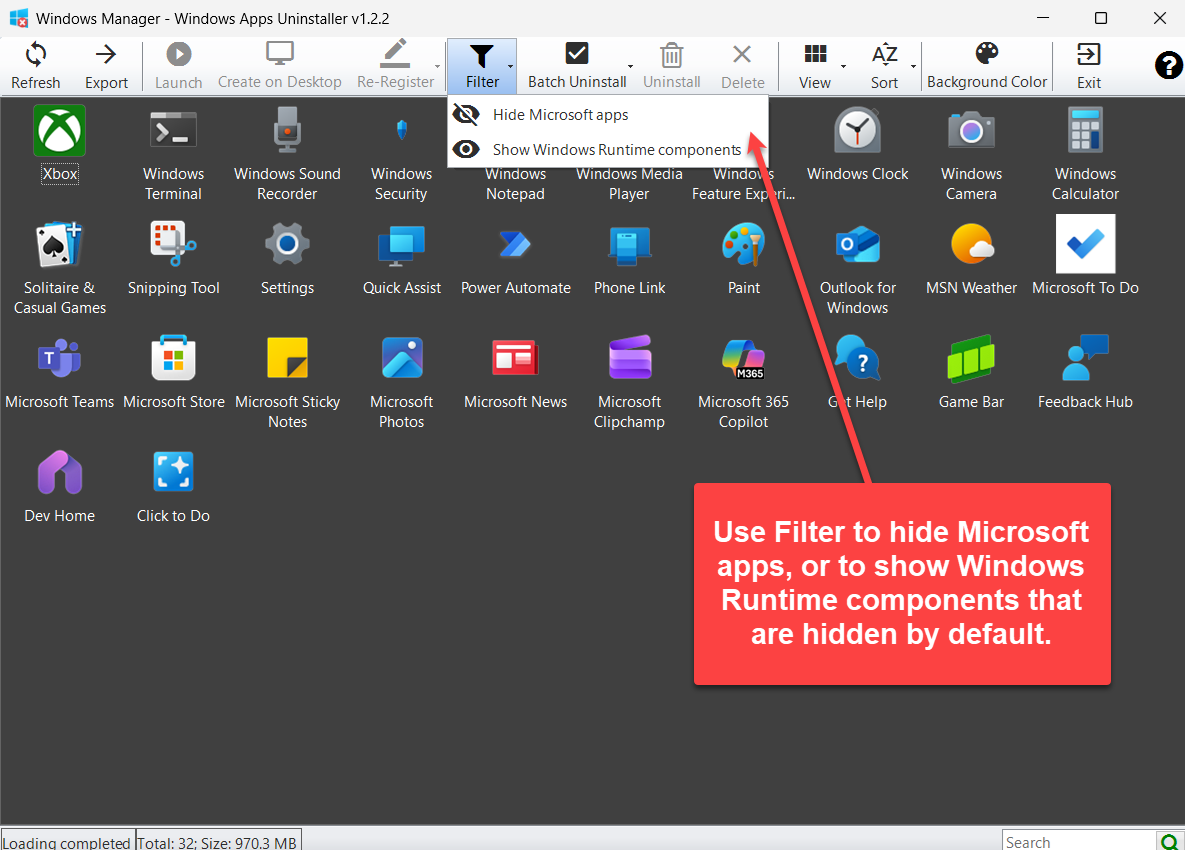Toggle Batch Uninstall mode
This screenshot has width=1185, height=850.
pos(577,66)
